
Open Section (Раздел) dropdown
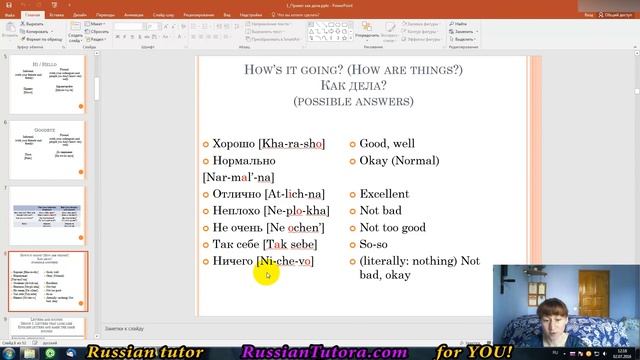(x=96, y=39)
